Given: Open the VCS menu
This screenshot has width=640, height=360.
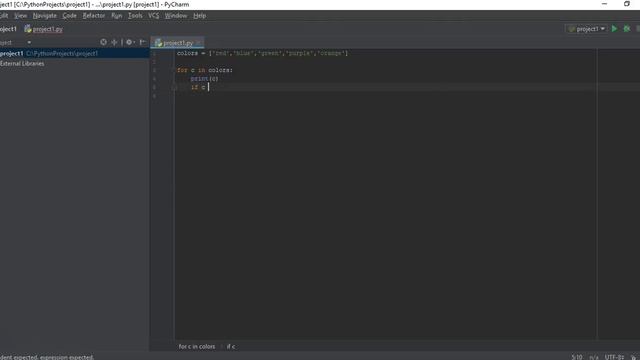Looking at the screenshot, I should coord(153,16).
